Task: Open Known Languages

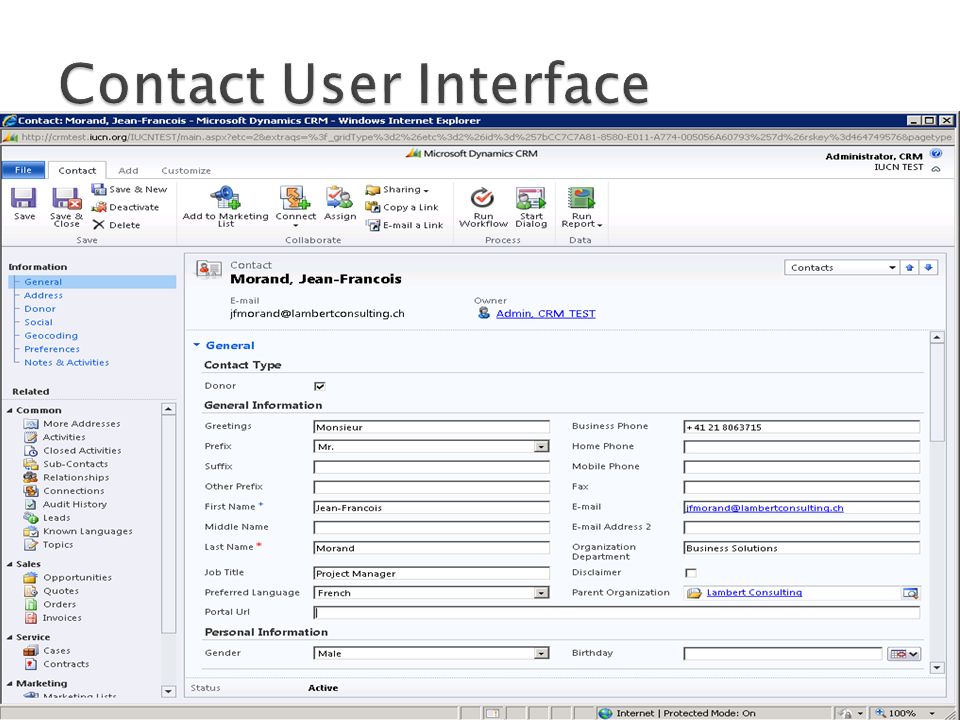Action: [87, 531]
